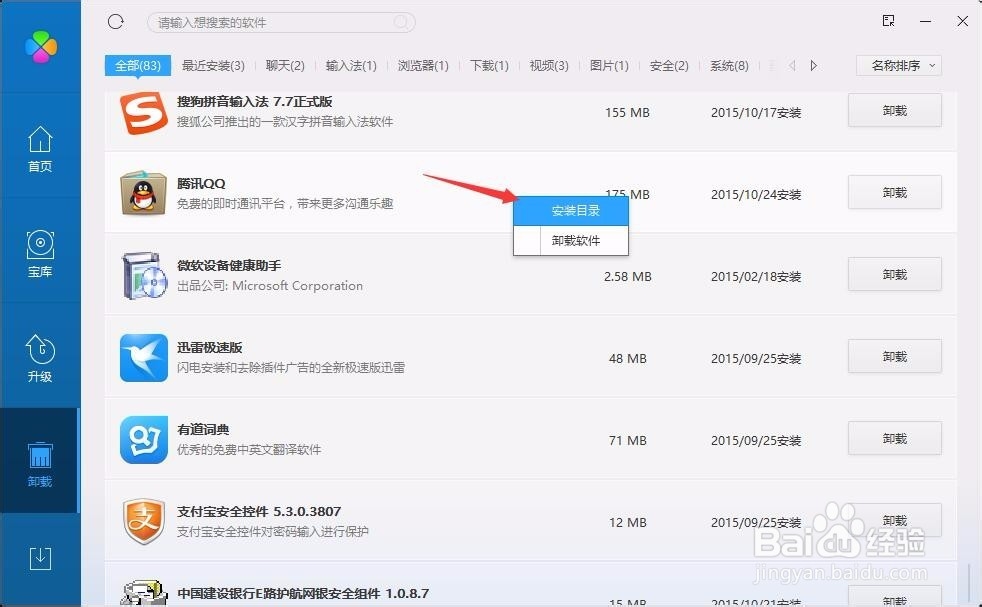The height and width of the screenshot is (607, 982).
Task: Open the 升级 upgrade section in sidebar
Action: point(40,359)
